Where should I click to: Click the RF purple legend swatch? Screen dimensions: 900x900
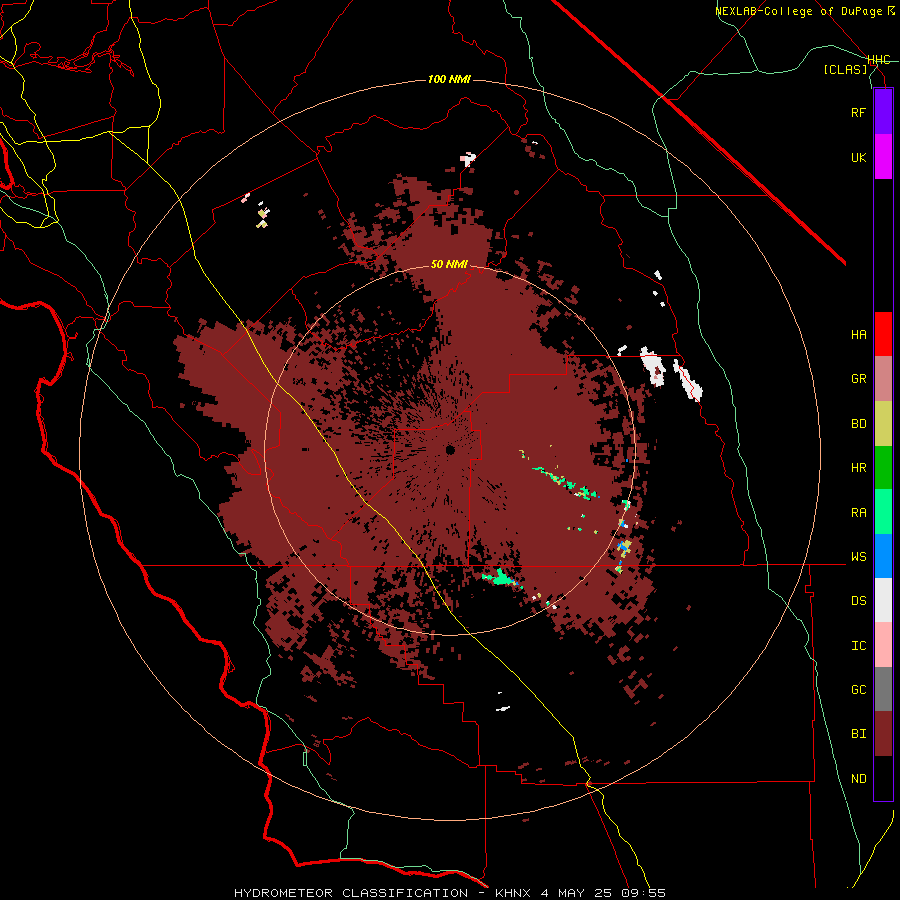click(x=883, y=112)
